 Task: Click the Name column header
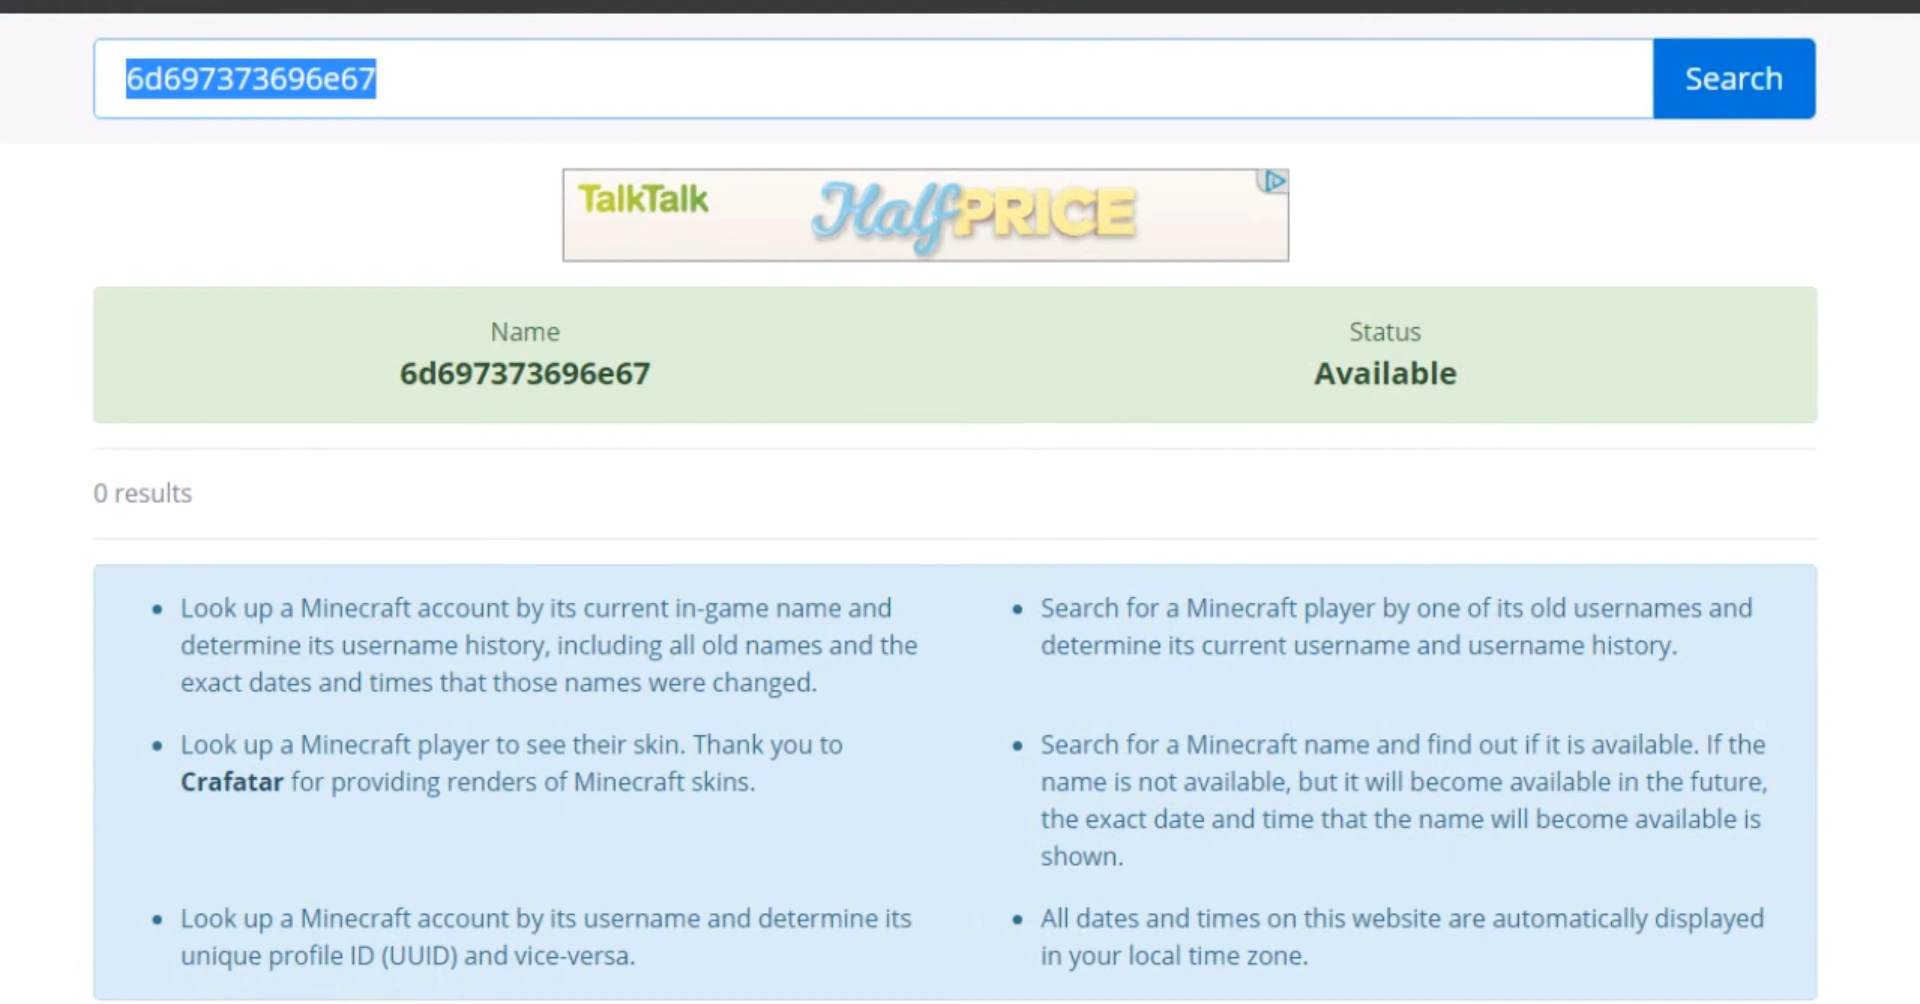point(525,332)
